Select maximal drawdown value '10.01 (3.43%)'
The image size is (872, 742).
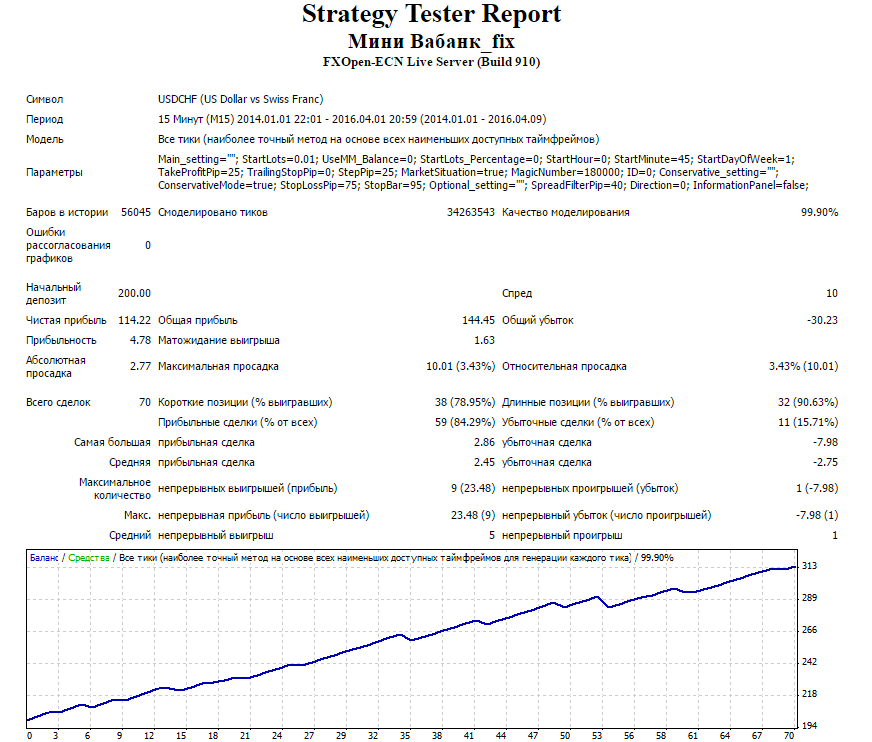click(460, 367)
